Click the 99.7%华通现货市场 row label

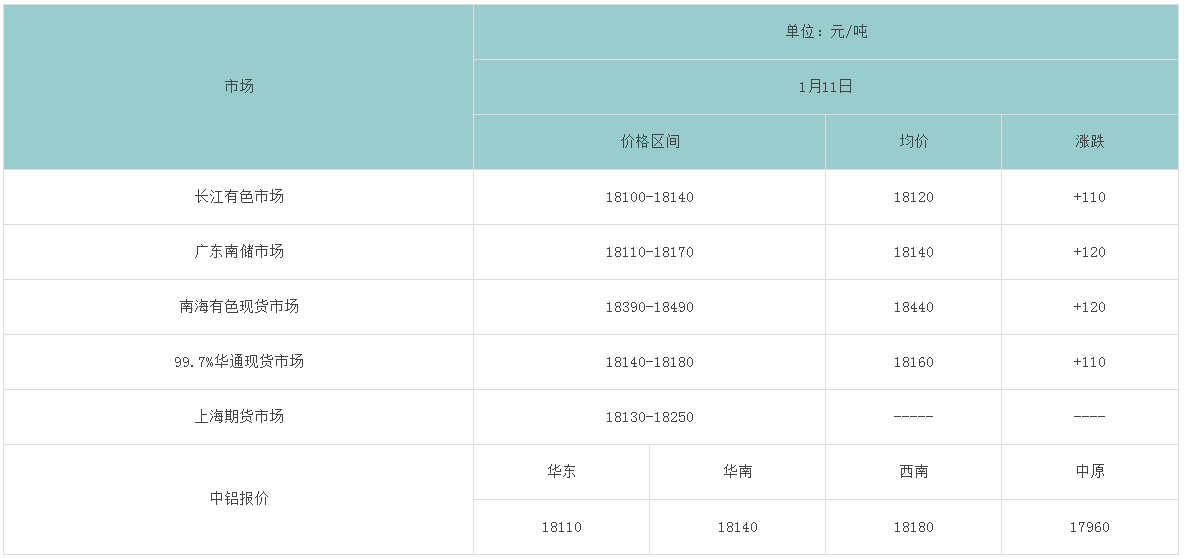[x=239, y=362]
